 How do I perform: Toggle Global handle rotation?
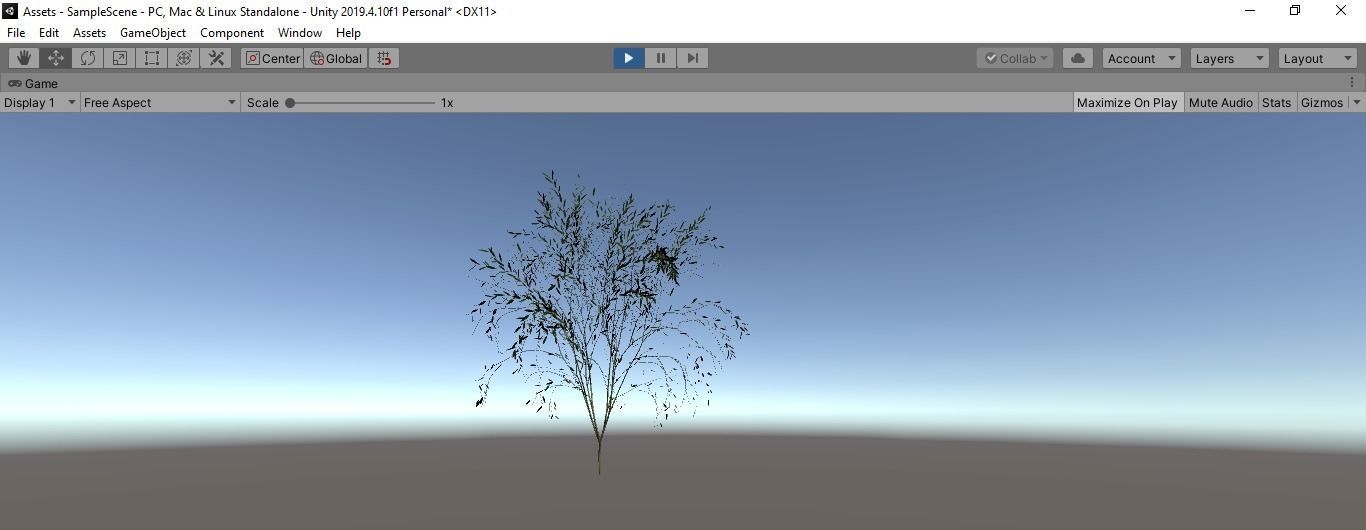[336, 58]
